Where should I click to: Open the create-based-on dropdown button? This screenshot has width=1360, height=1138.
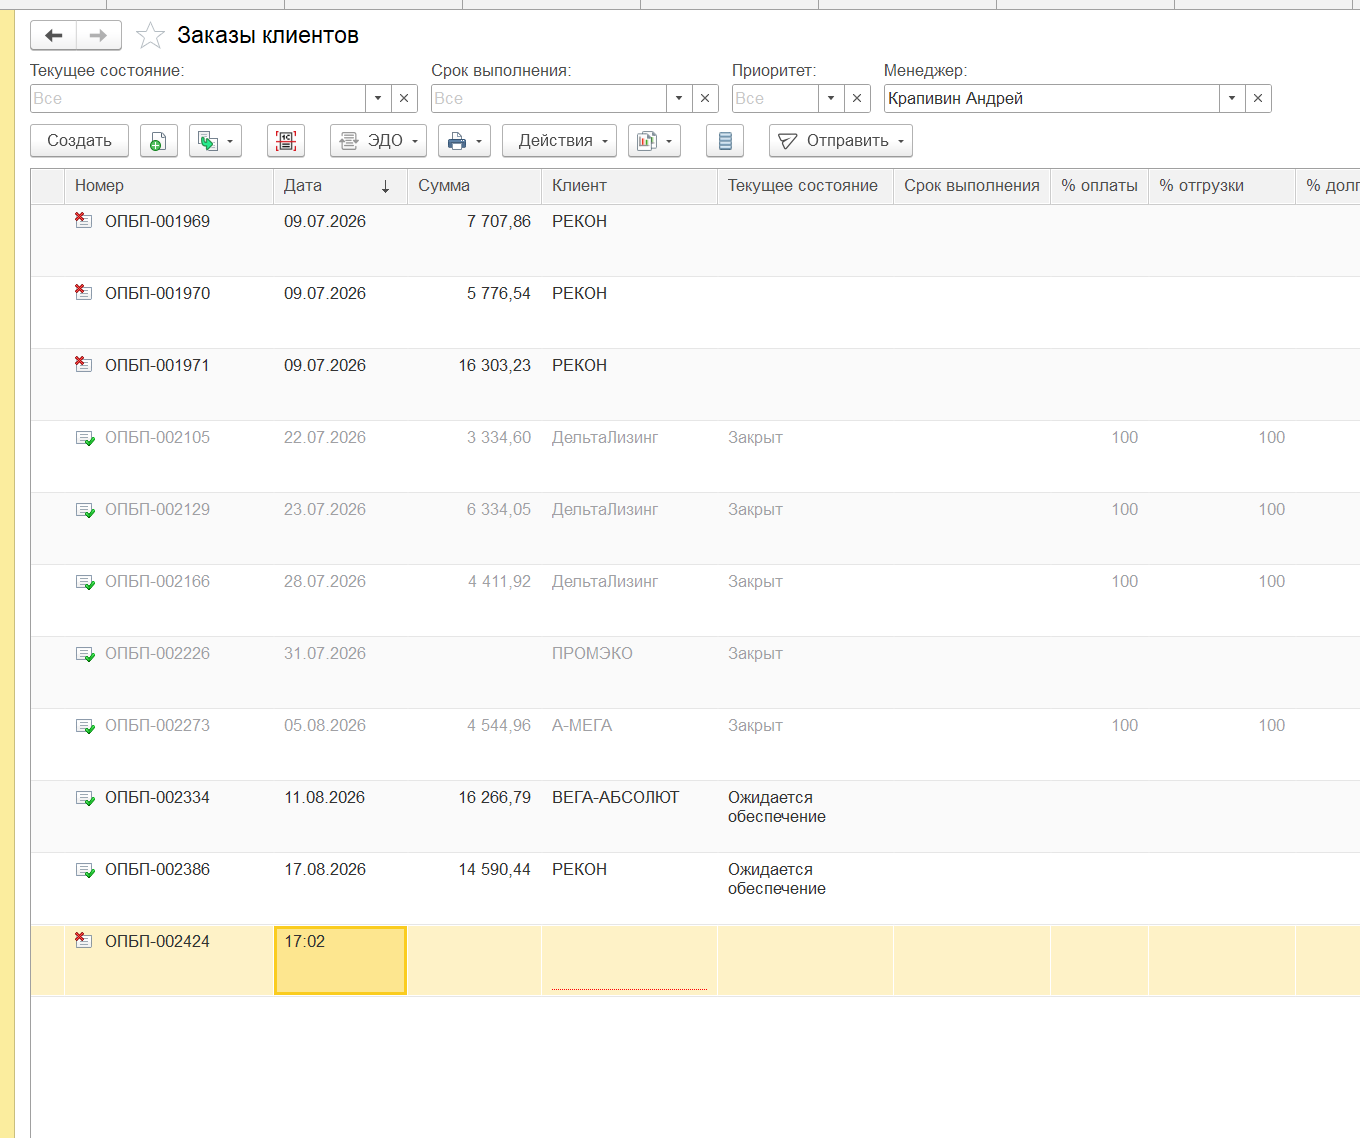coord(215,141)
